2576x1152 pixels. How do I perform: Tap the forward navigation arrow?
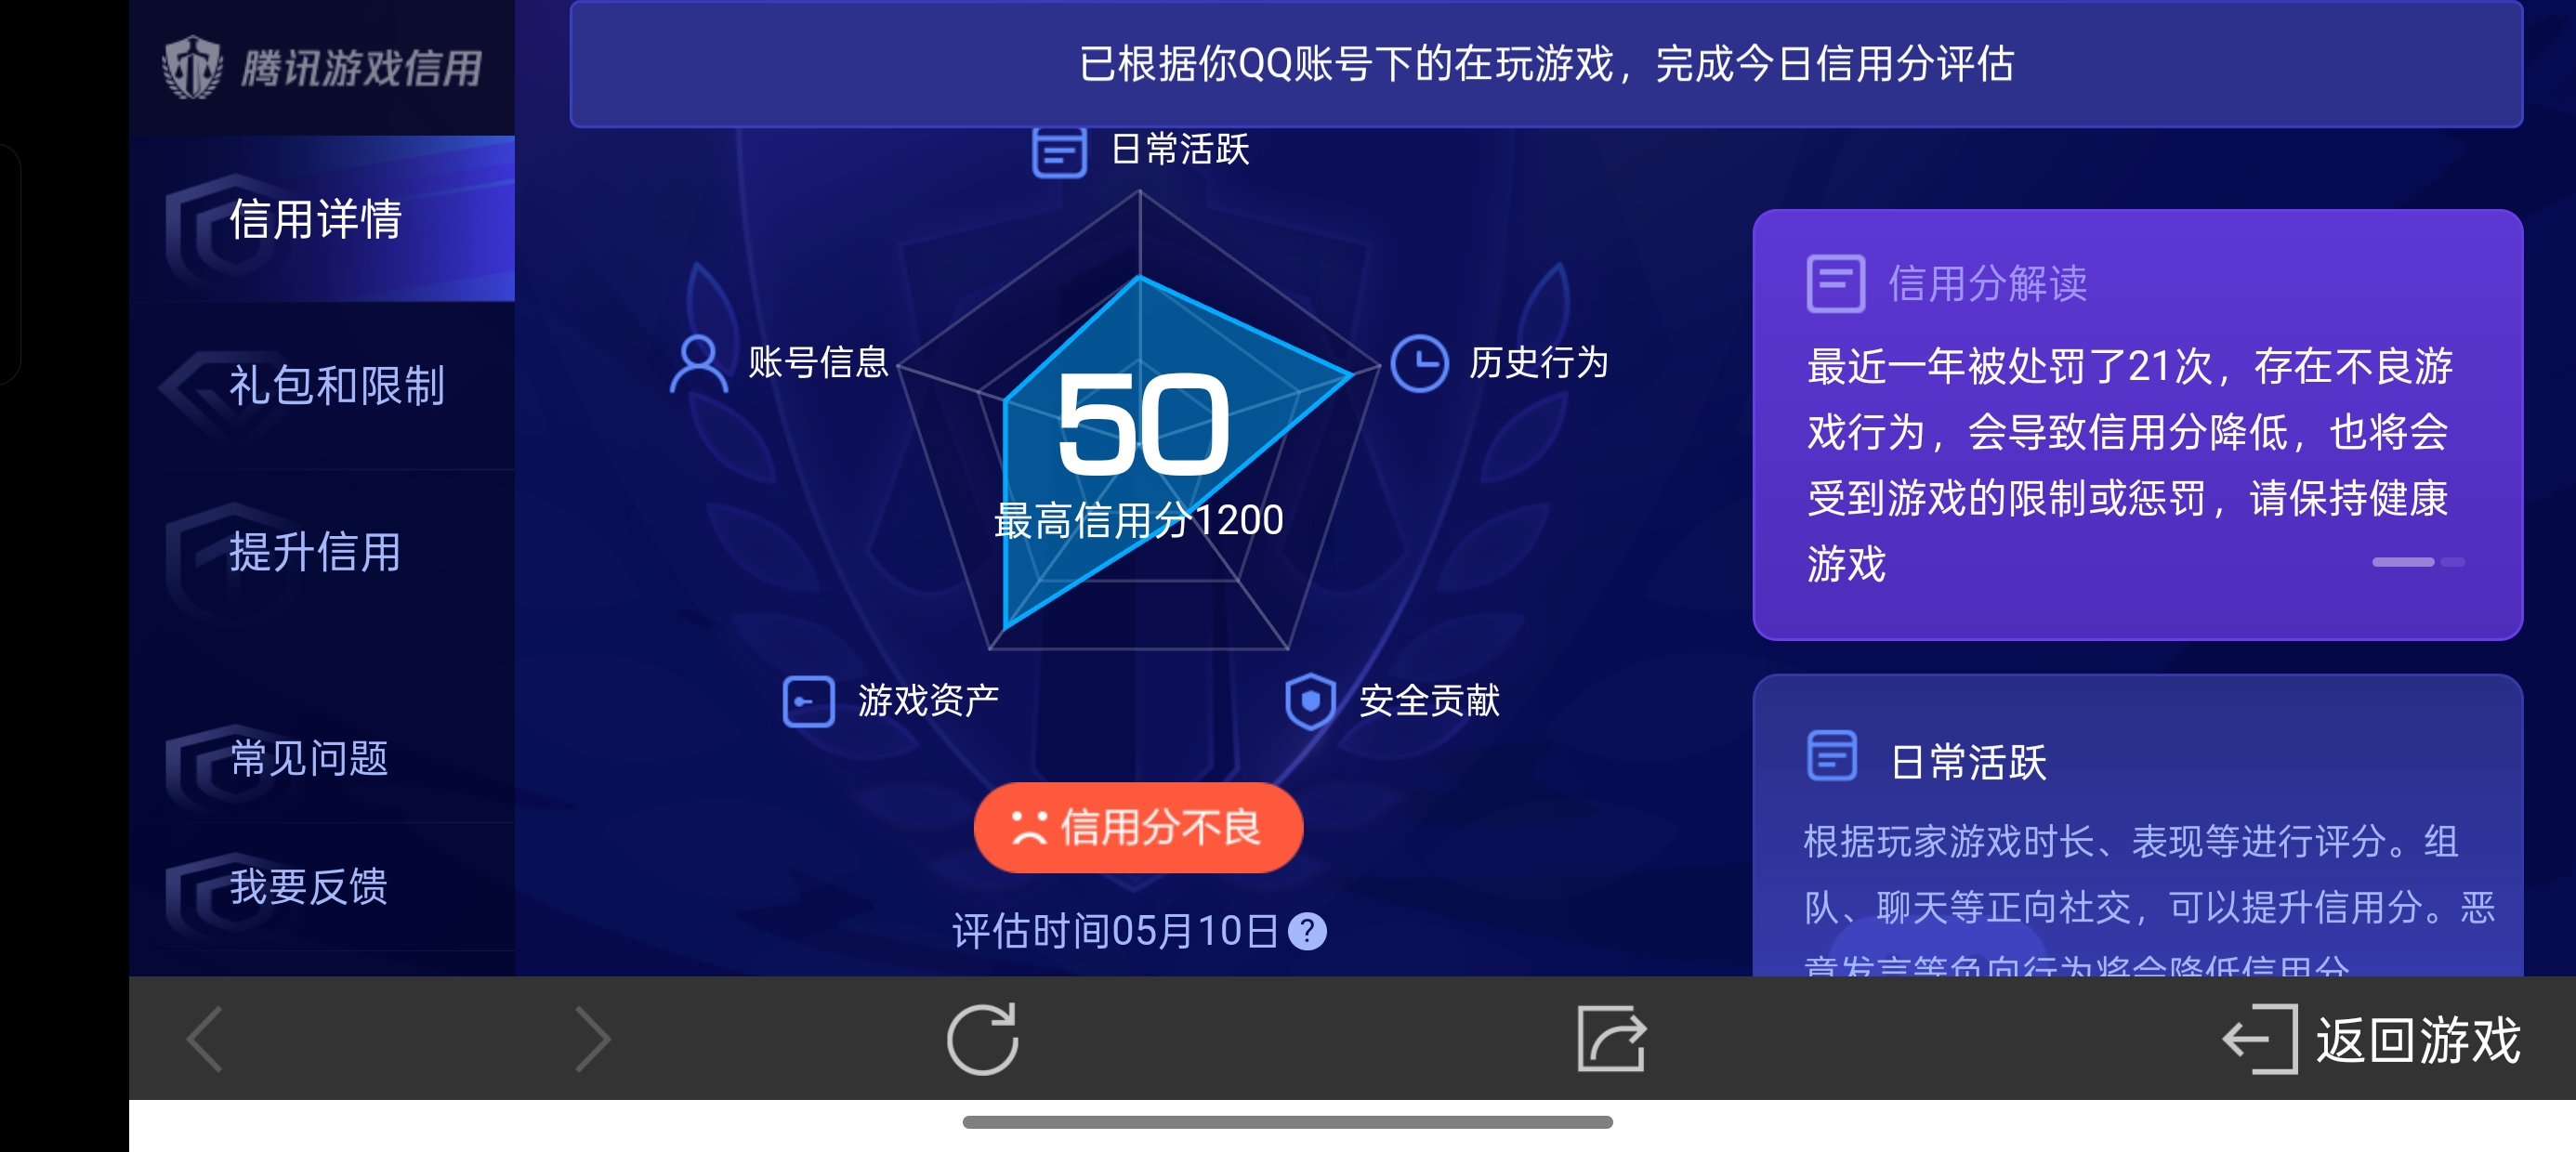(592, 1038)
